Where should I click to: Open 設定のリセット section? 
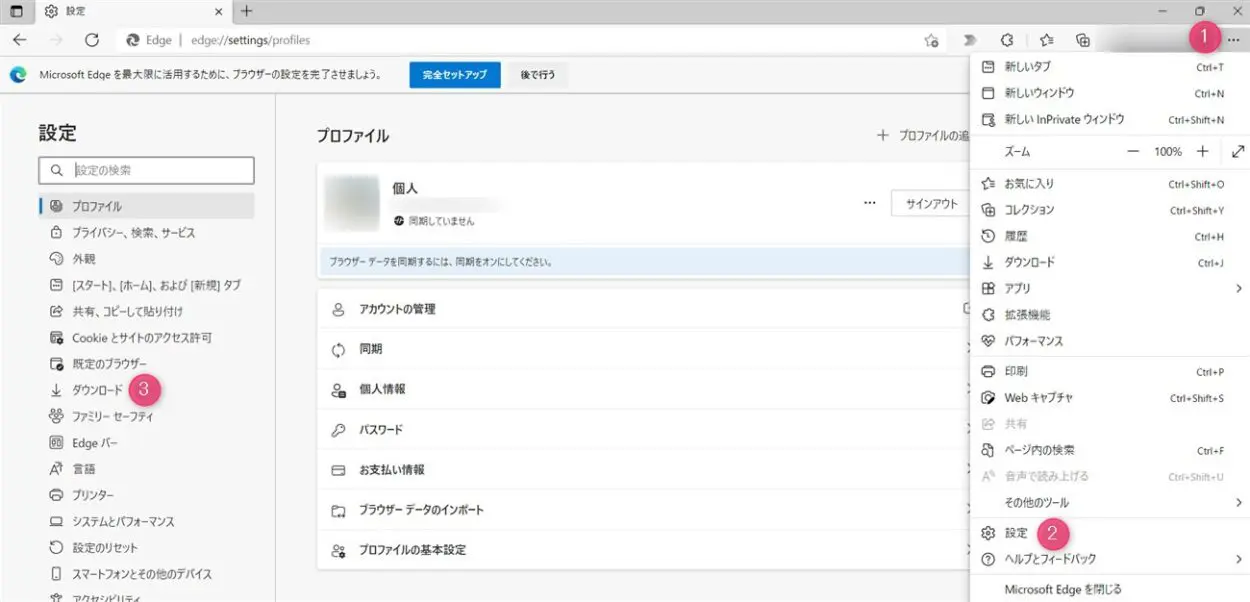[x=146, y=548]
